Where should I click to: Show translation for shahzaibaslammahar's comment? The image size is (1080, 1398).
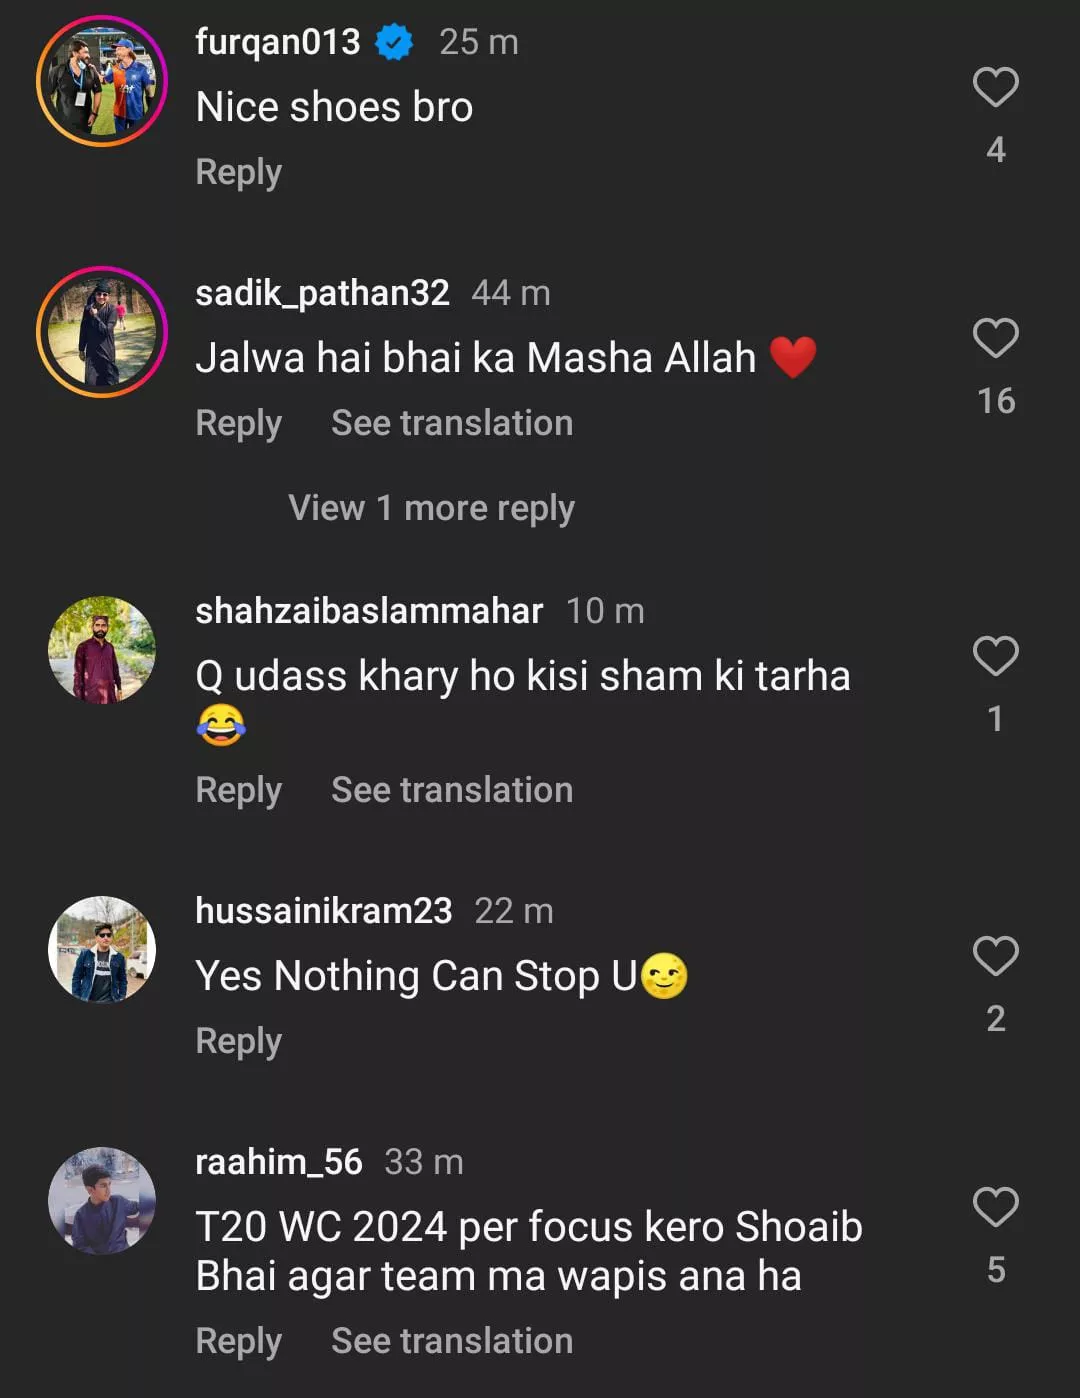point(452,790)
